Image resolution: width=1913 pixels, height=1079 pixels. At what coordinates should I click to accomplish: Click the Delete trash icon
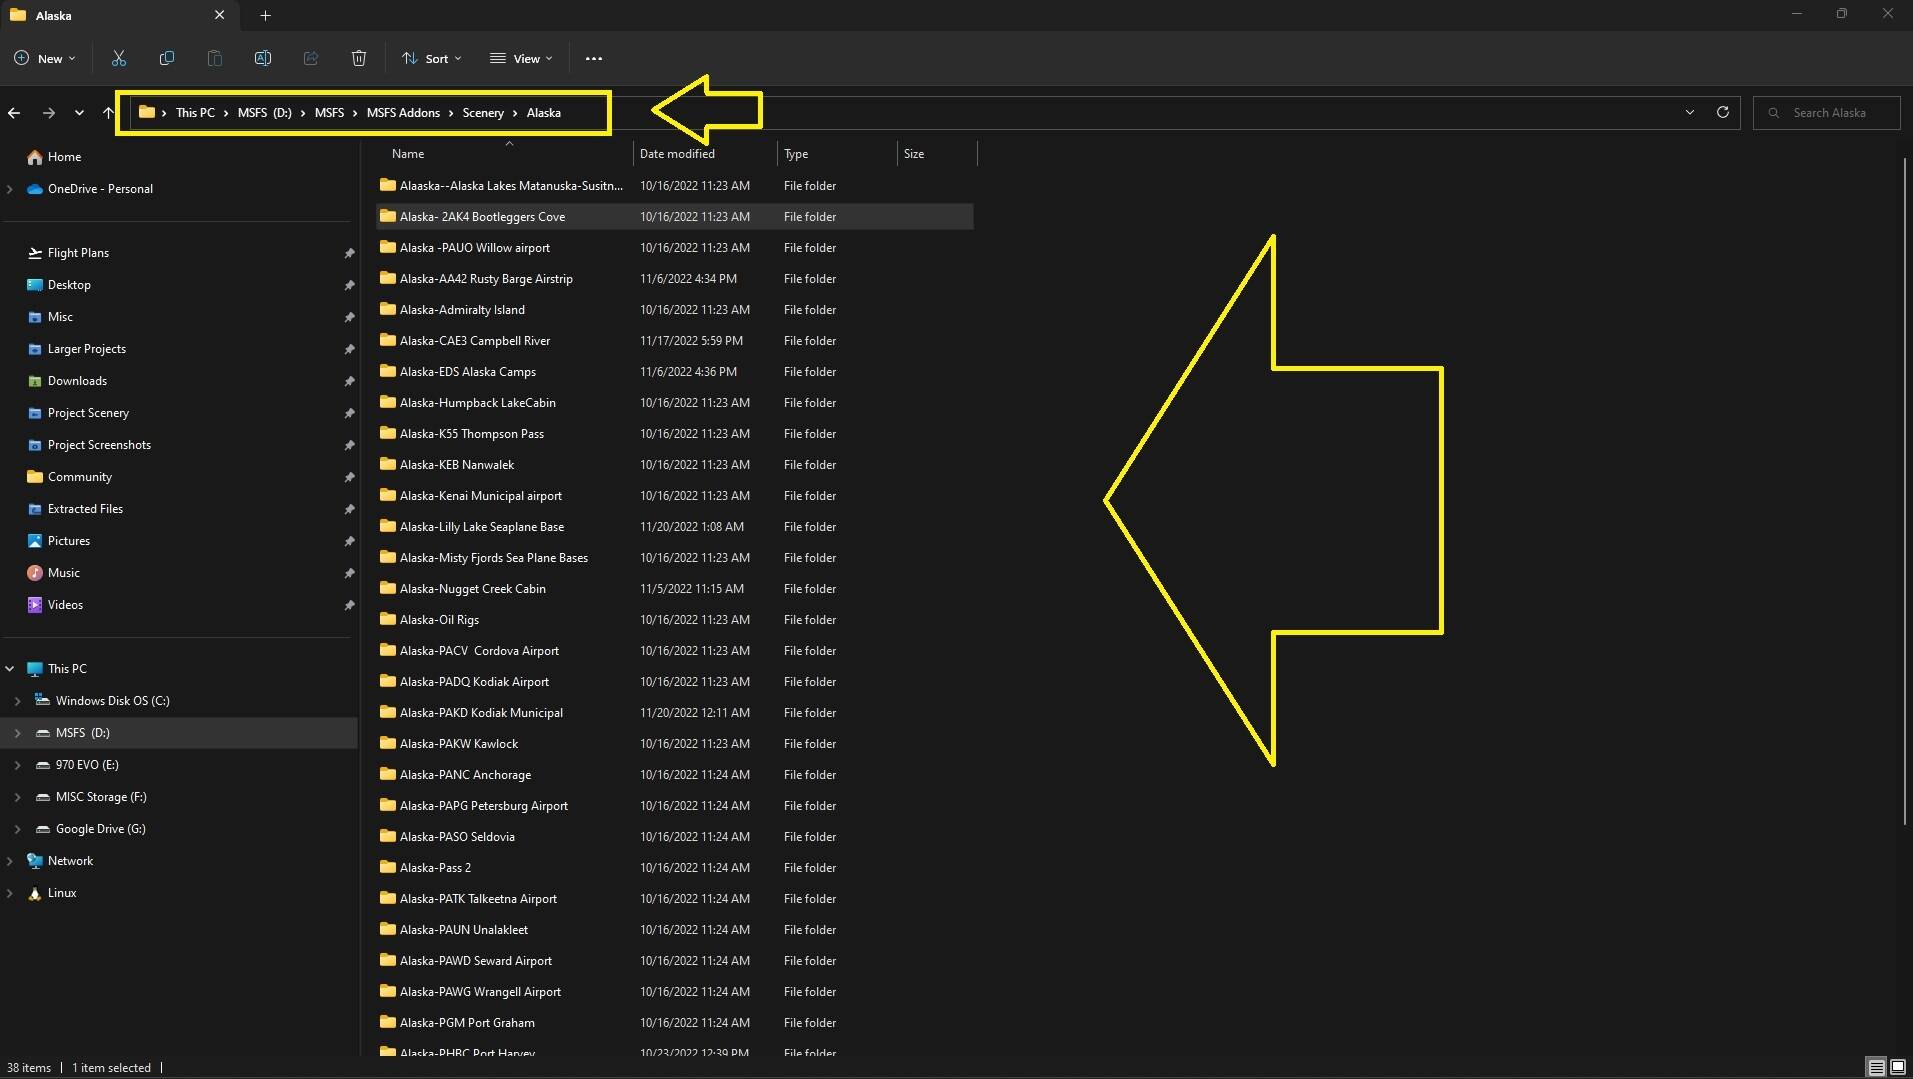pyautogui.click(x=359, y=58)
